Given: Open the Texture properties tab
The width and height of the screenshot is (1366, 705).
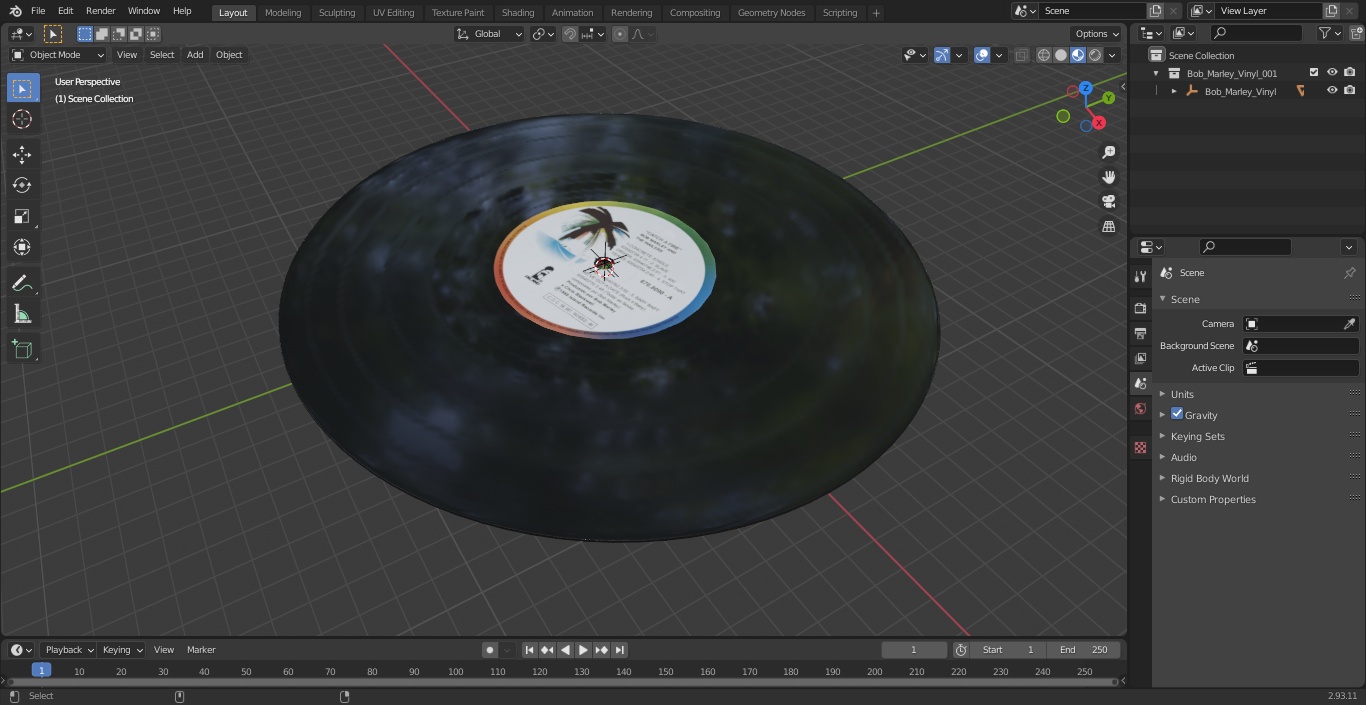Looking at the screenshot, I should coord(1140,448).
